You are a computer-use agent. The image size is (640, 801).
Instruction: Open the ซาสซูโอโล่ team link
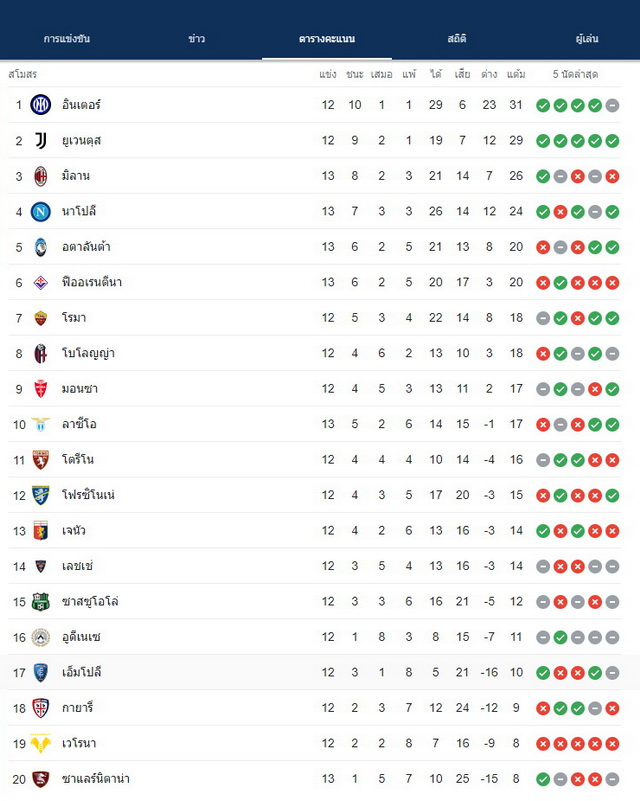(90, 602)
